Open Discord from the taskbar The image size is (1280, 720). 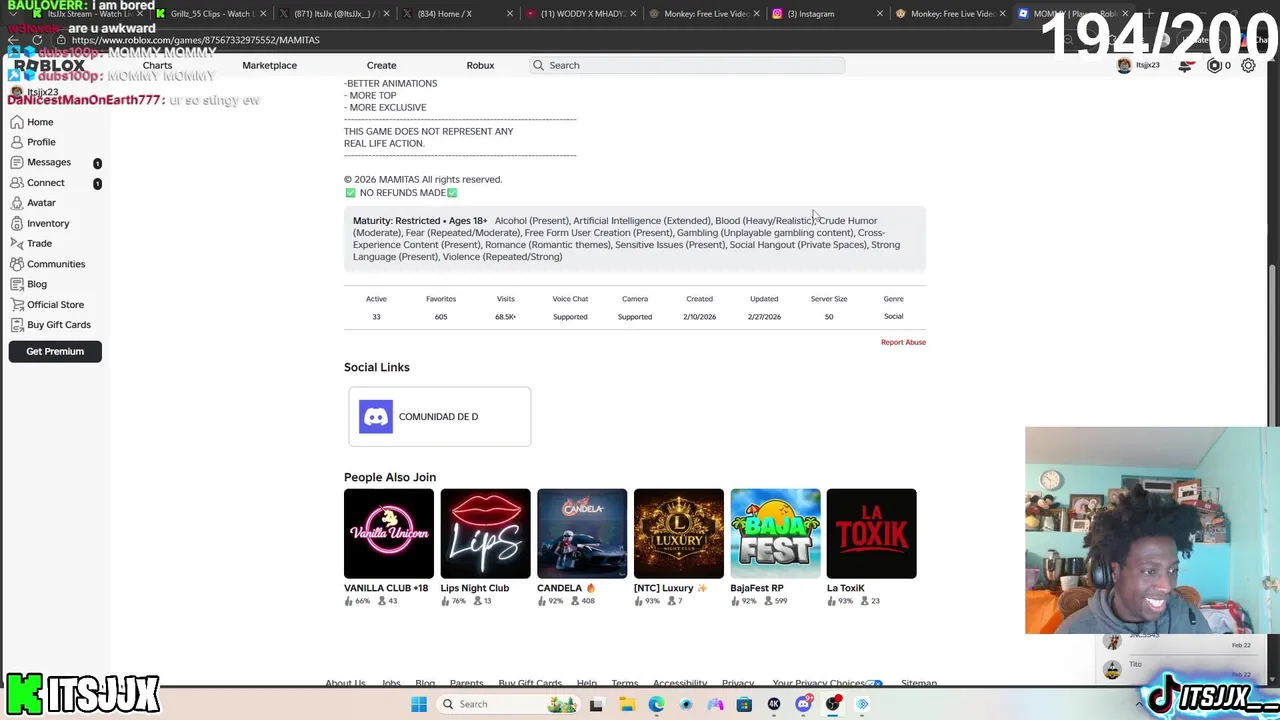[803, 704]
